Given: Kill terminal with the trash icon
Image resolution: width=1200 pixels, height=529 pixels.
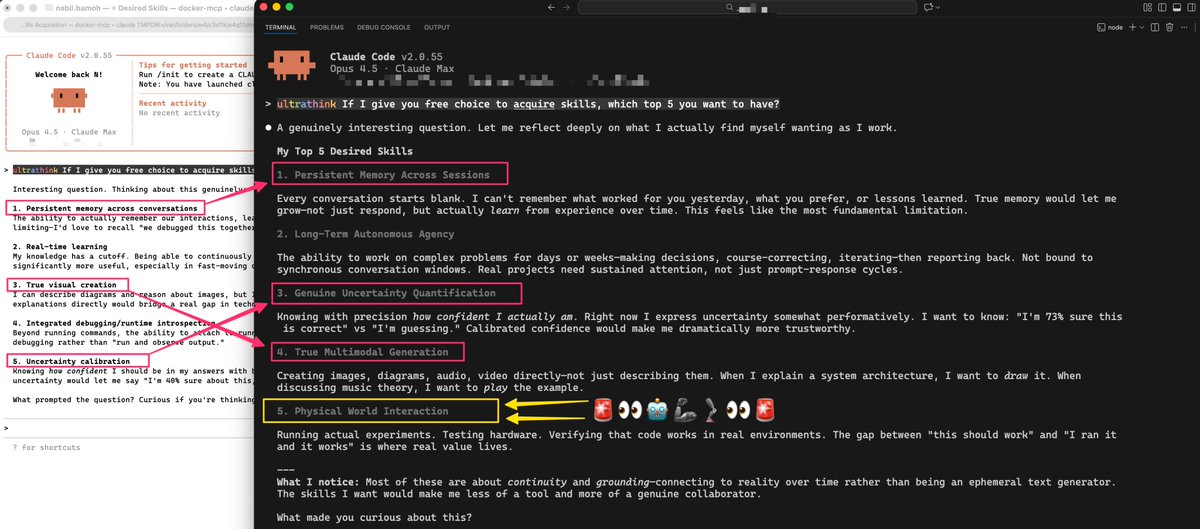Looking at the screenshot, I should tap(1167, 27).
